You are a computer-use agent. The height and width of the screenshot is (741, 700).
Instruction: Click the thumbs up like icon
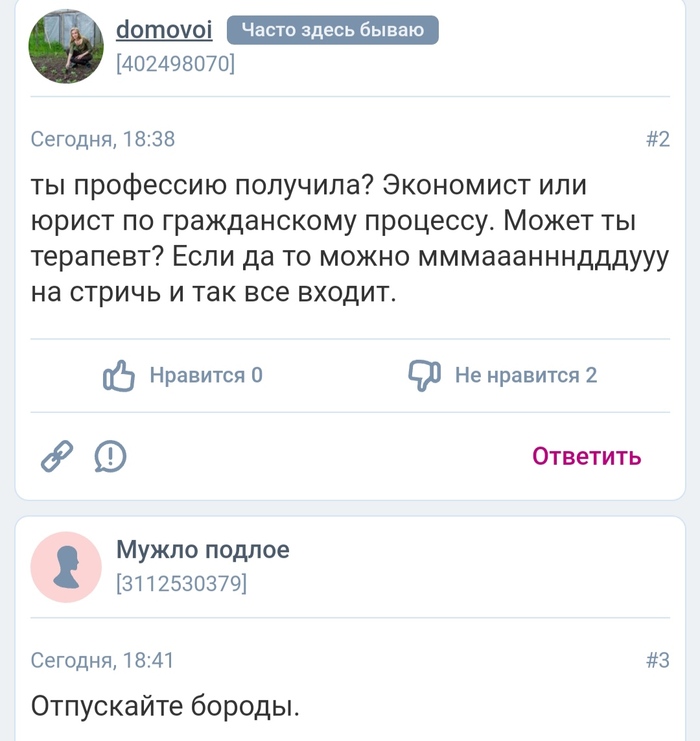click(119, 376)
